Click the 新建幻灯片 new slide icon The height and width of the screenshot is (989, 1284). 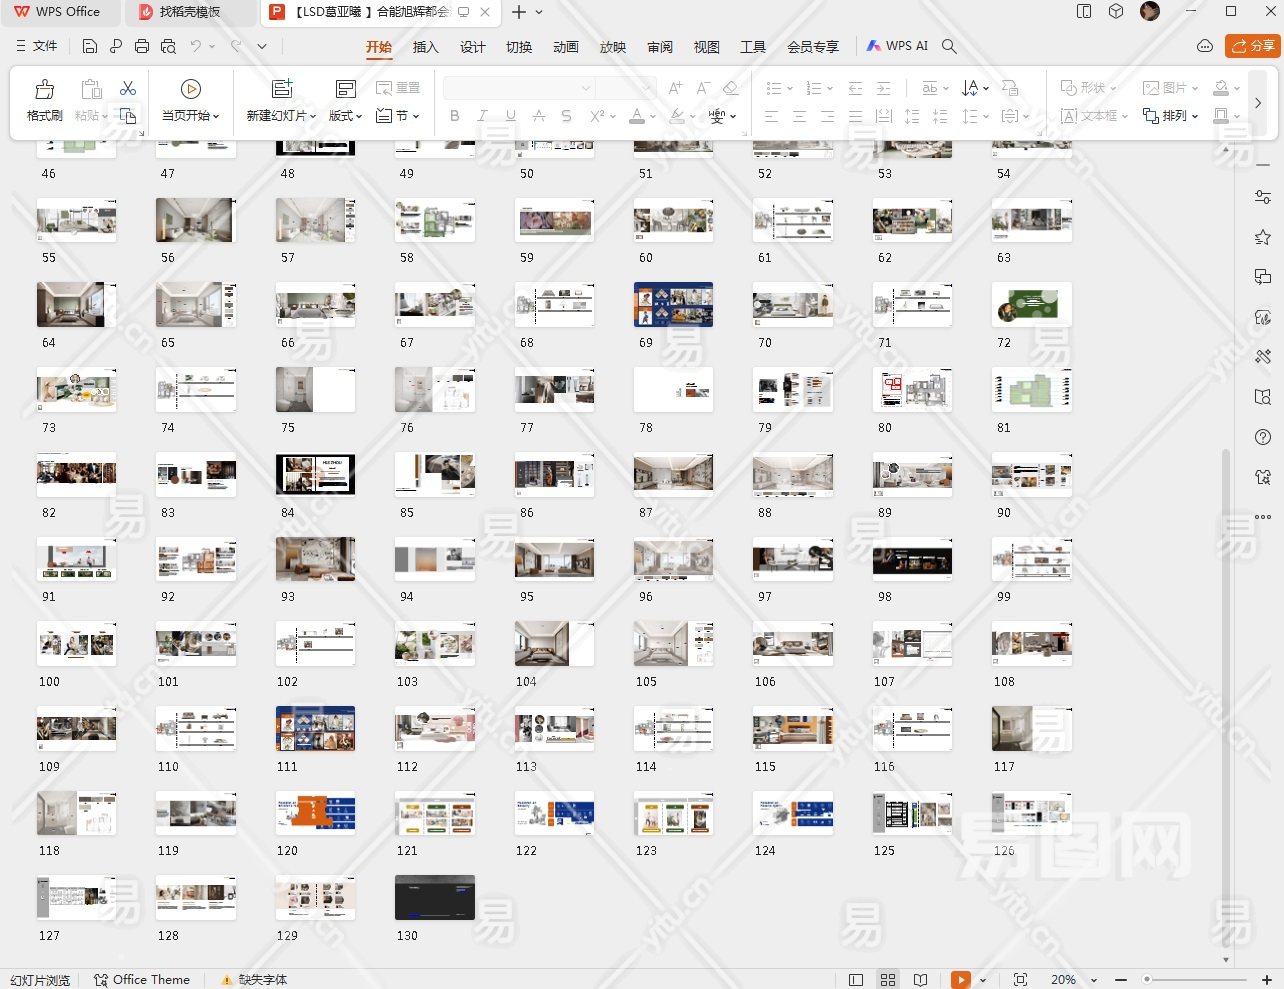[x=282, y=90]
